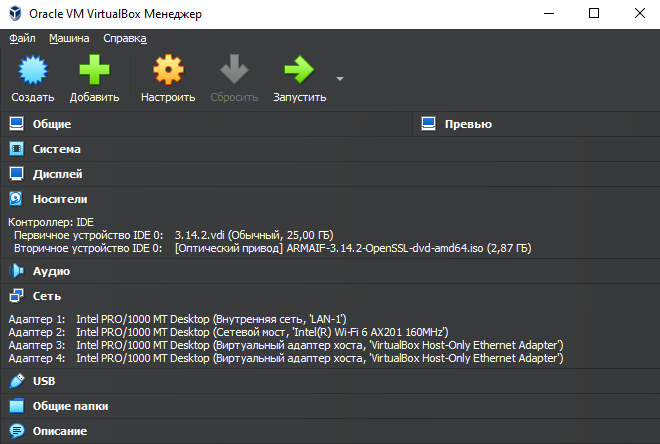Click the ARMAIF-3.14.2-OpenSSL-dvd-amd64.iso optical drive entry

353,248
